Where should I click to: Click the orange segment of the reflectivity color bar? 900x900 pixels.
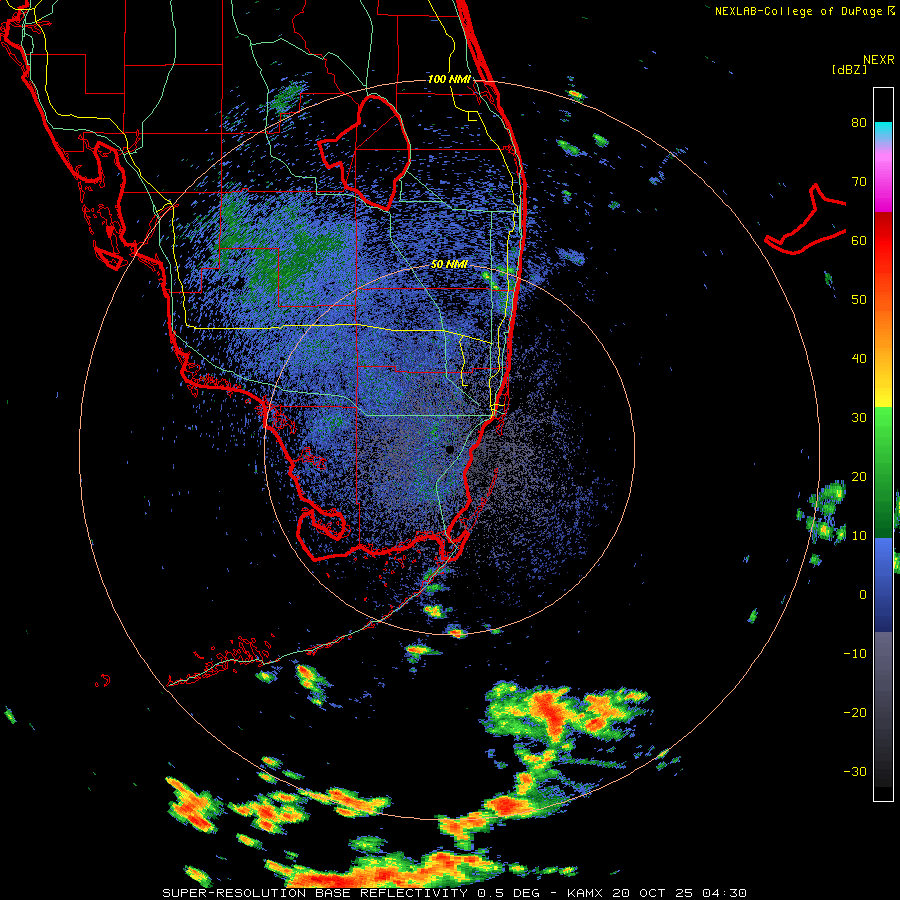[883, 327]
